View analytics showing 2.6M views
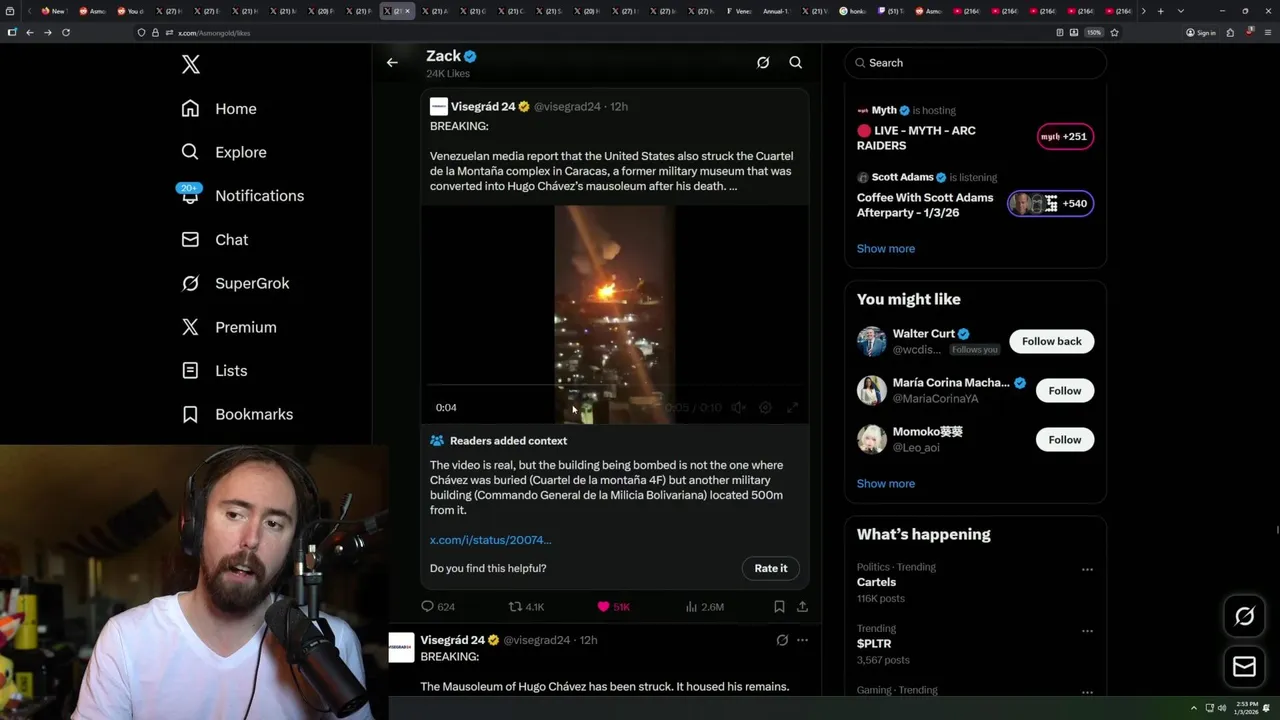1280x720 pixels. 705,606
